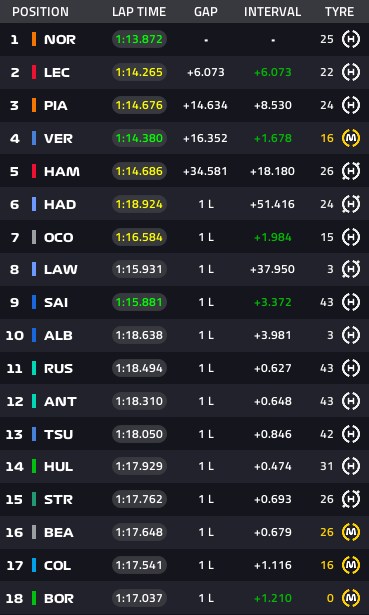Click Hamilton's used hard tyre icon
Image resolution: width=369 pixels, height=615 pixels.
[x=351, y=171]
